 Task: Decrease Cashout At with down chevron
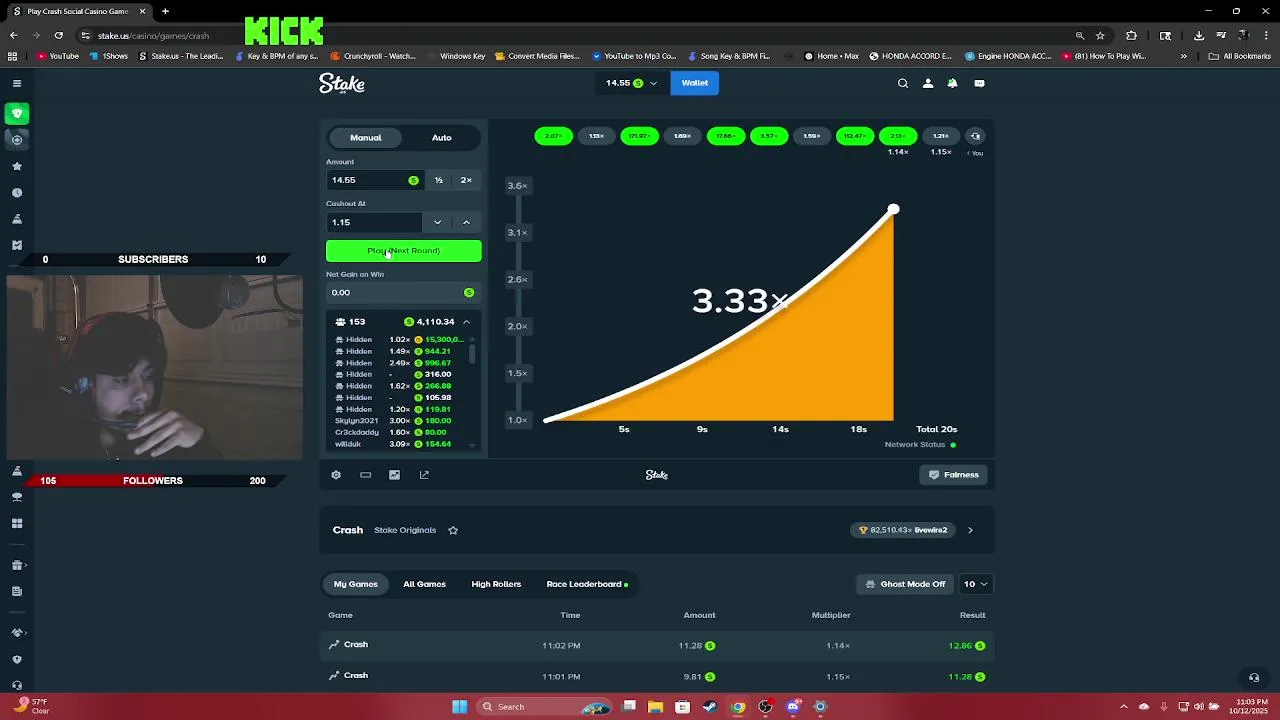(437, 222)
